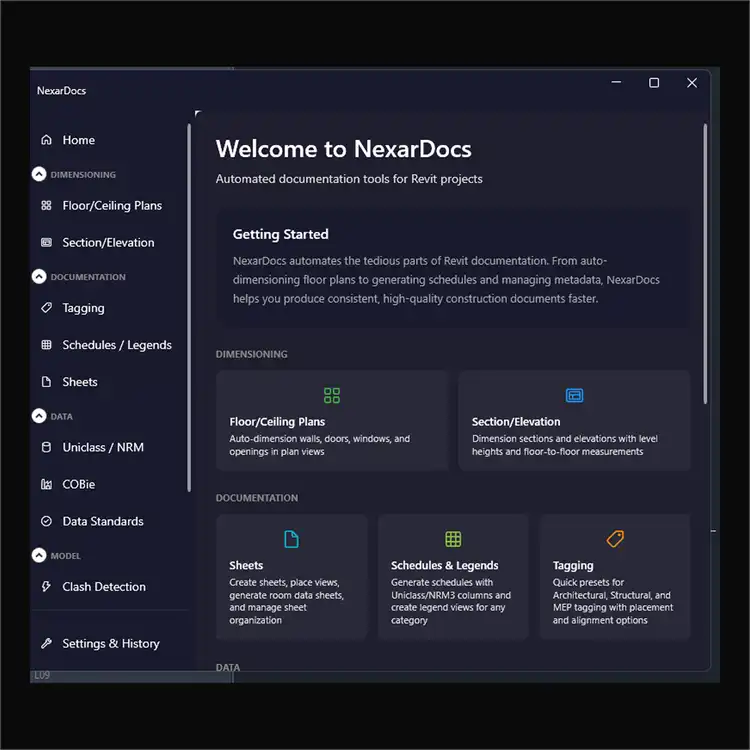The height and width of the screenshot is (750, 750).
Task: Minimize the NexarDocs window
Action: pyautogui.click(x=616, y=83)
